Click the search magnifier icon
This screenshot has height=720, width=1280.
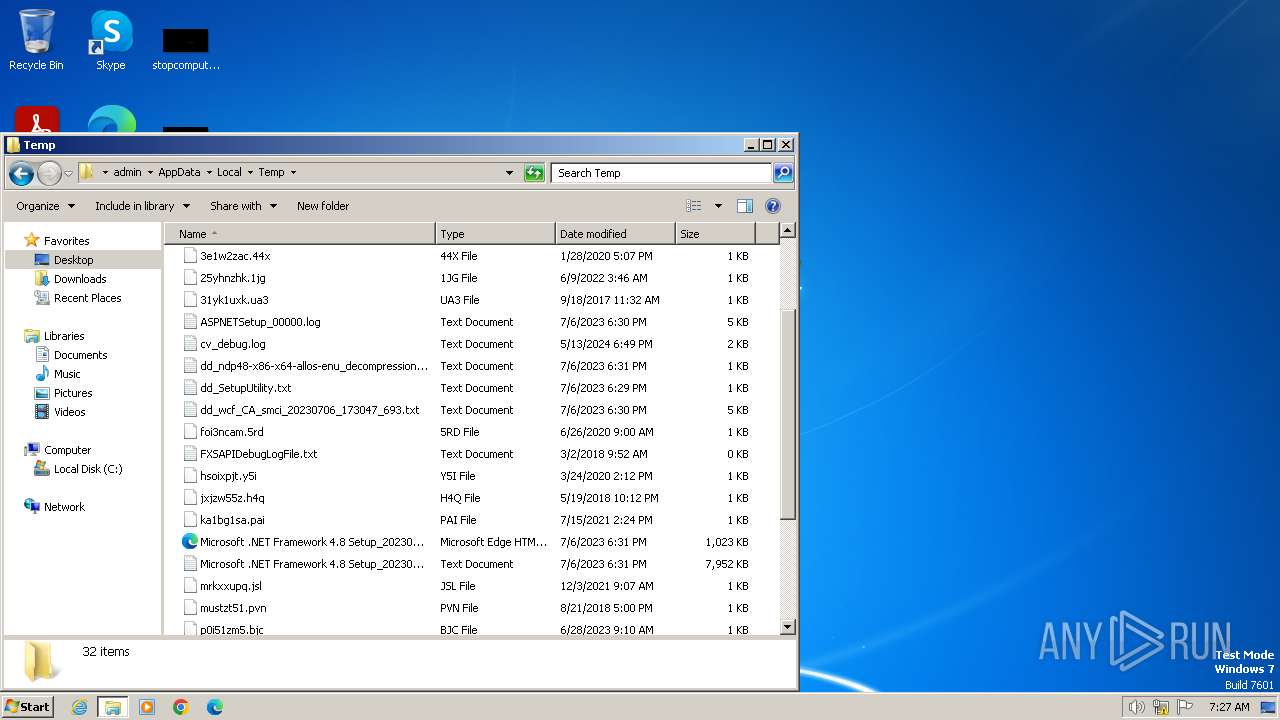pos(783,173)
